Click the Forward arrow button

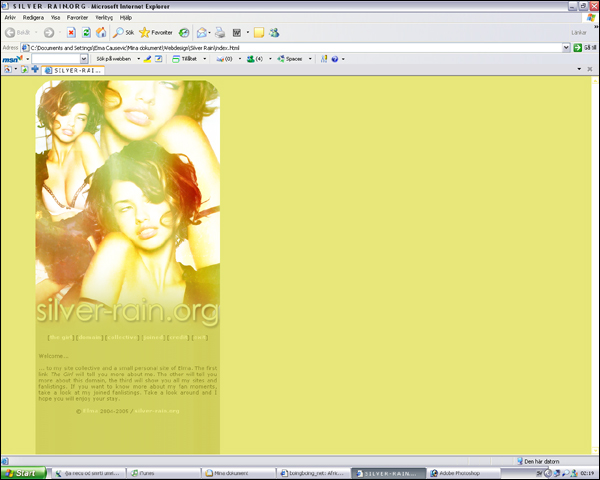(x=49, y=33)
